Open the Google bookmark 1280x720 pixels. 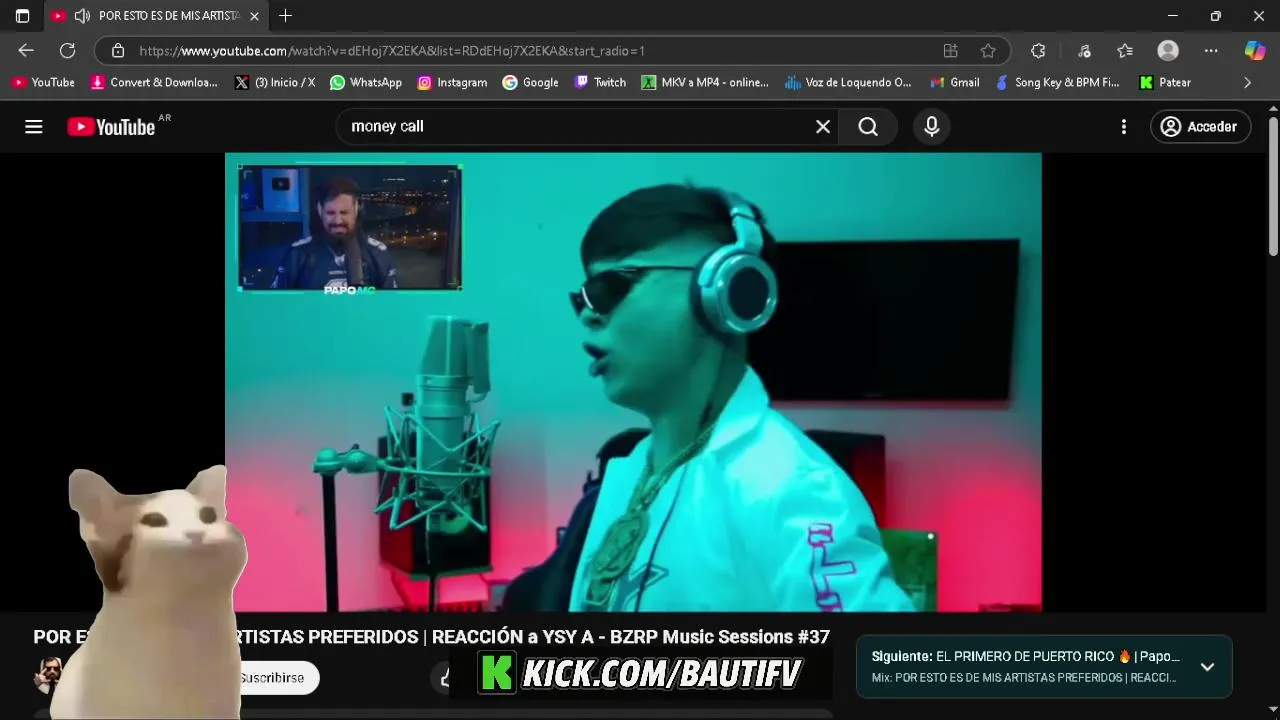[531, 82]
